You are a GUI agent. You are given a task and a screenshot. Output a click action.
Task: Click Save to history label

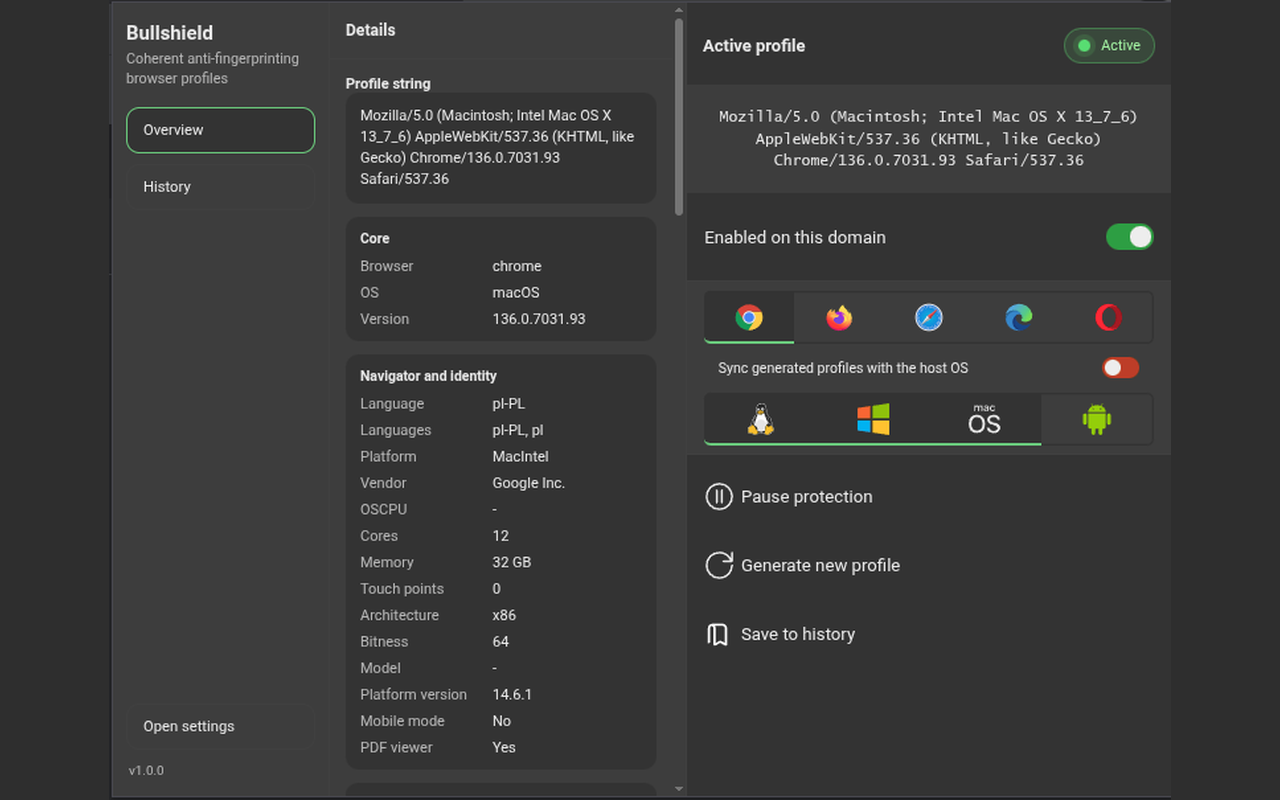(797, 634)
